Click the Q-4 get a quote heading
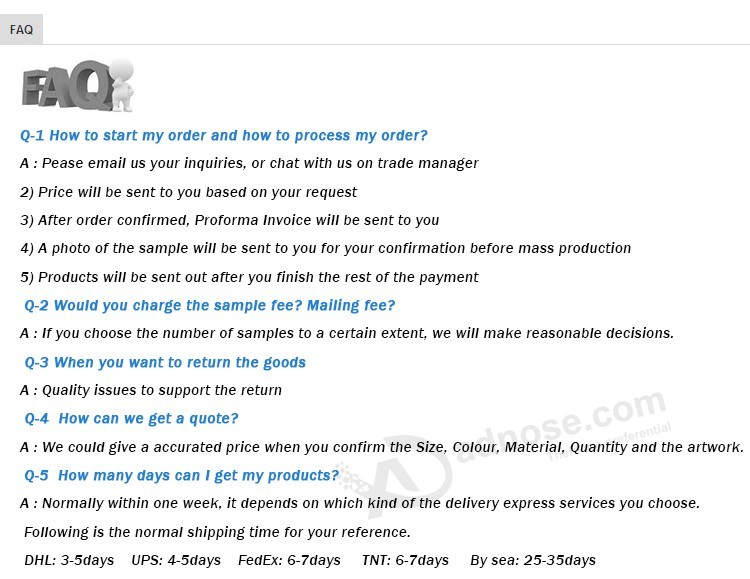Image resolution: width=750 pixels, height=579 pixels. click(131, 419)
